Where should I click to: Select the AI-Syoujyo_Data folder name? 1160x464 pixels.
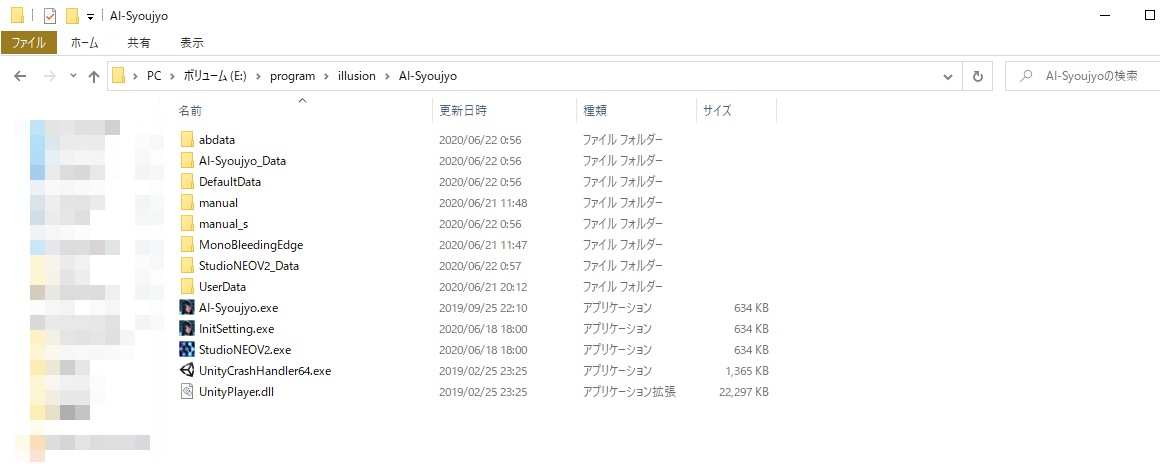click(242, 161)
